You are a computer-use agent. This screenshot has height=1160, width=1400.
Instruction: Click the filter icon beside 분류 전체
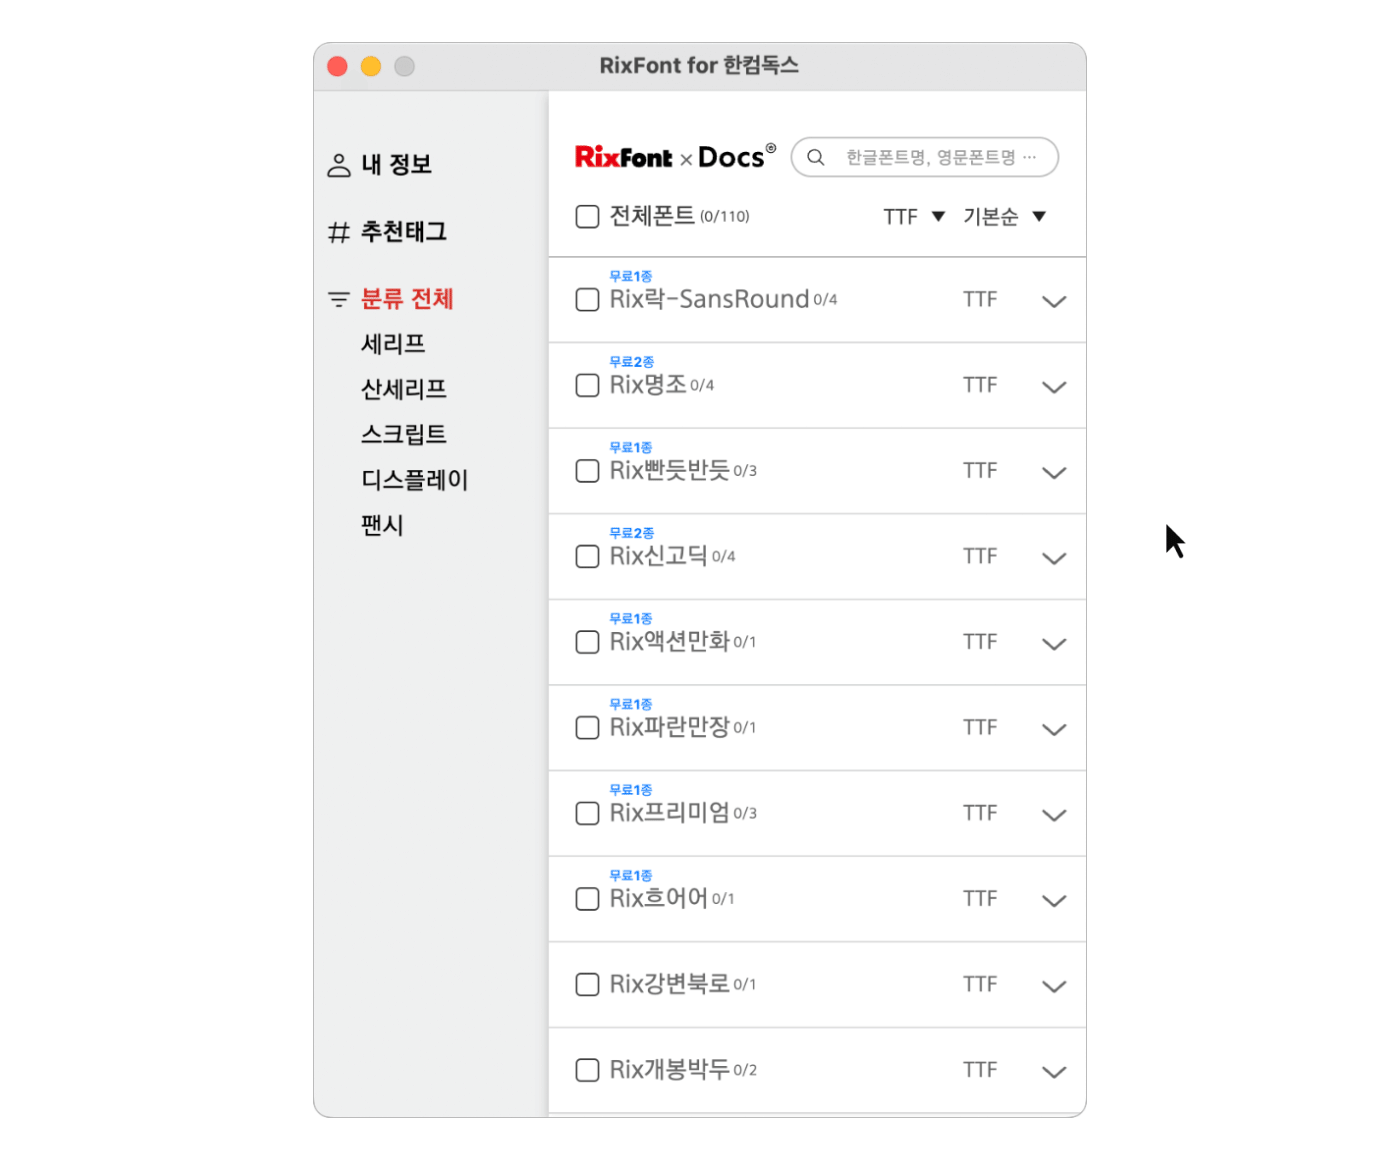coord(339,299)
